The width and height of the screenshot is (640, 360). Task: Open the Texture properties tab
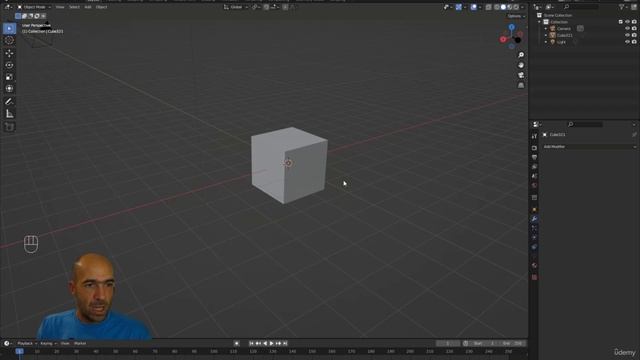point(534,278)
